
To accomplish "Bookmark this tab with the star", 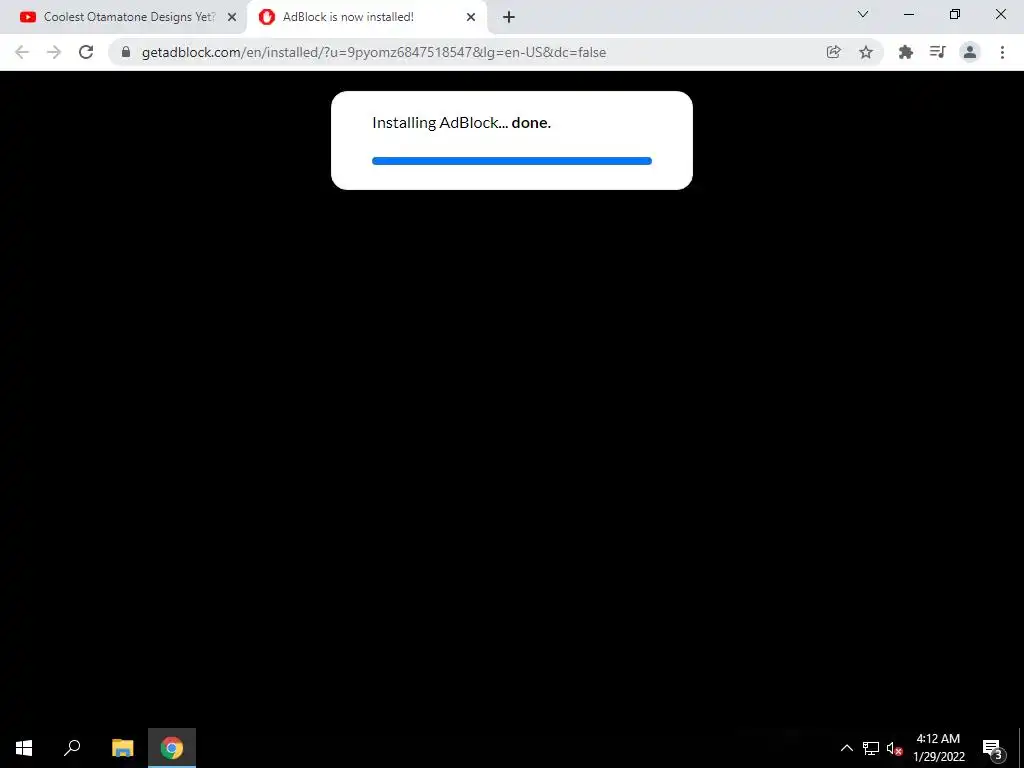I will 866,52.
